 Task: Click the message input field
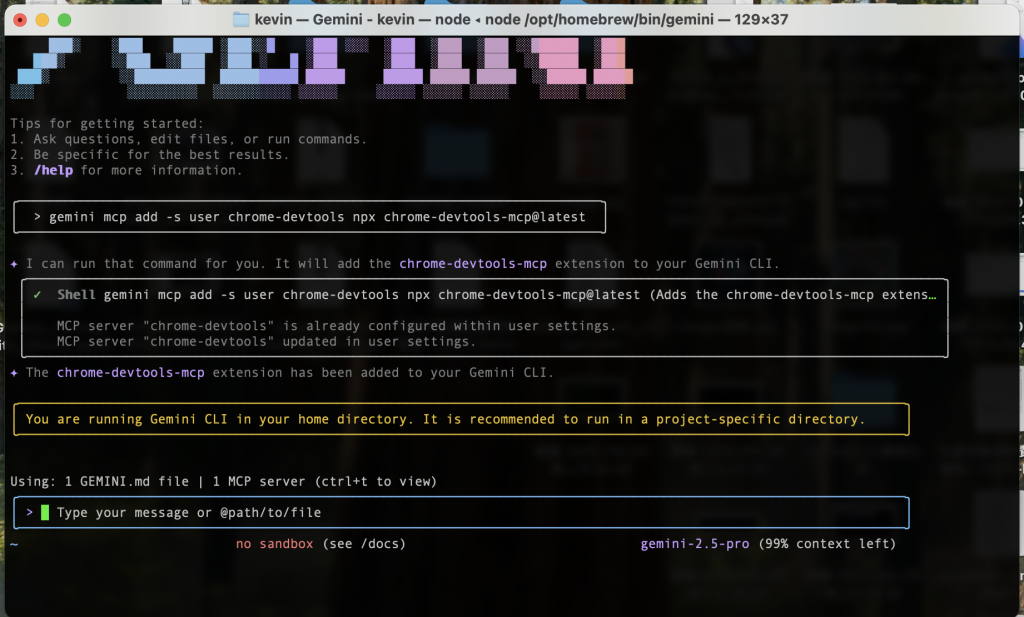(461, 513)
